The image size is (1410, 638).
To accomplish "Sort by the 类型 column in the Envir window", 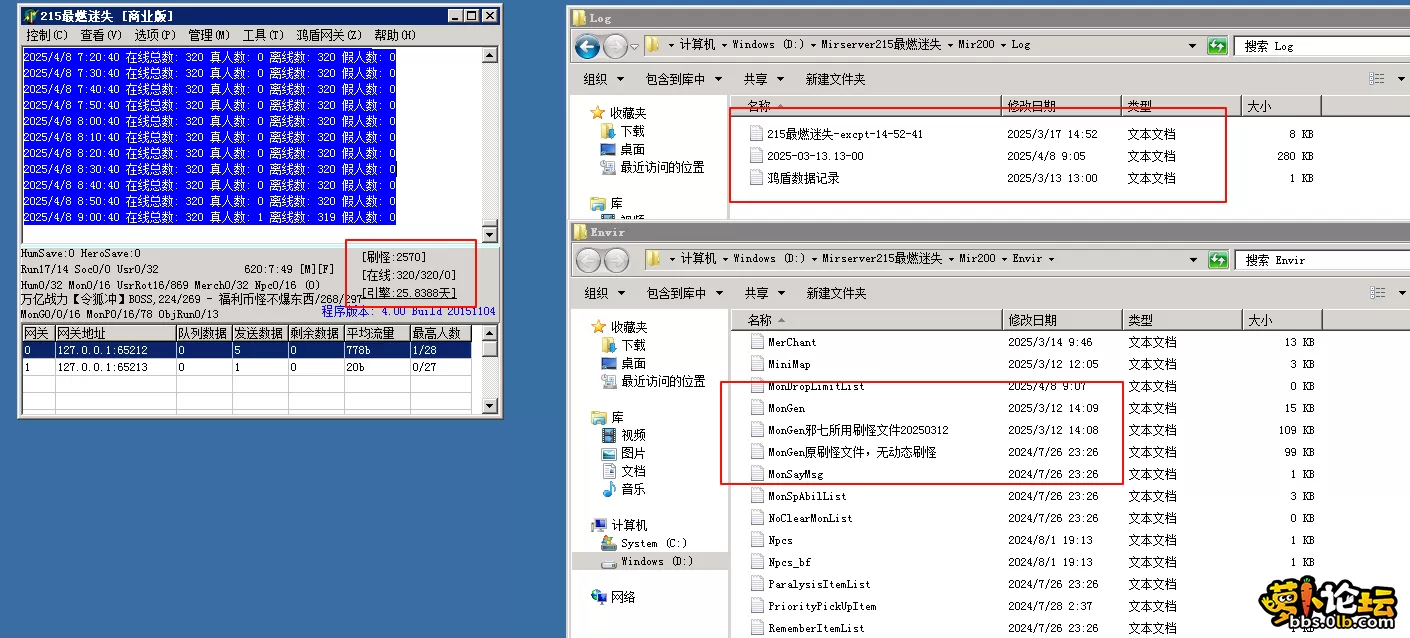I will coord(1181,320).
